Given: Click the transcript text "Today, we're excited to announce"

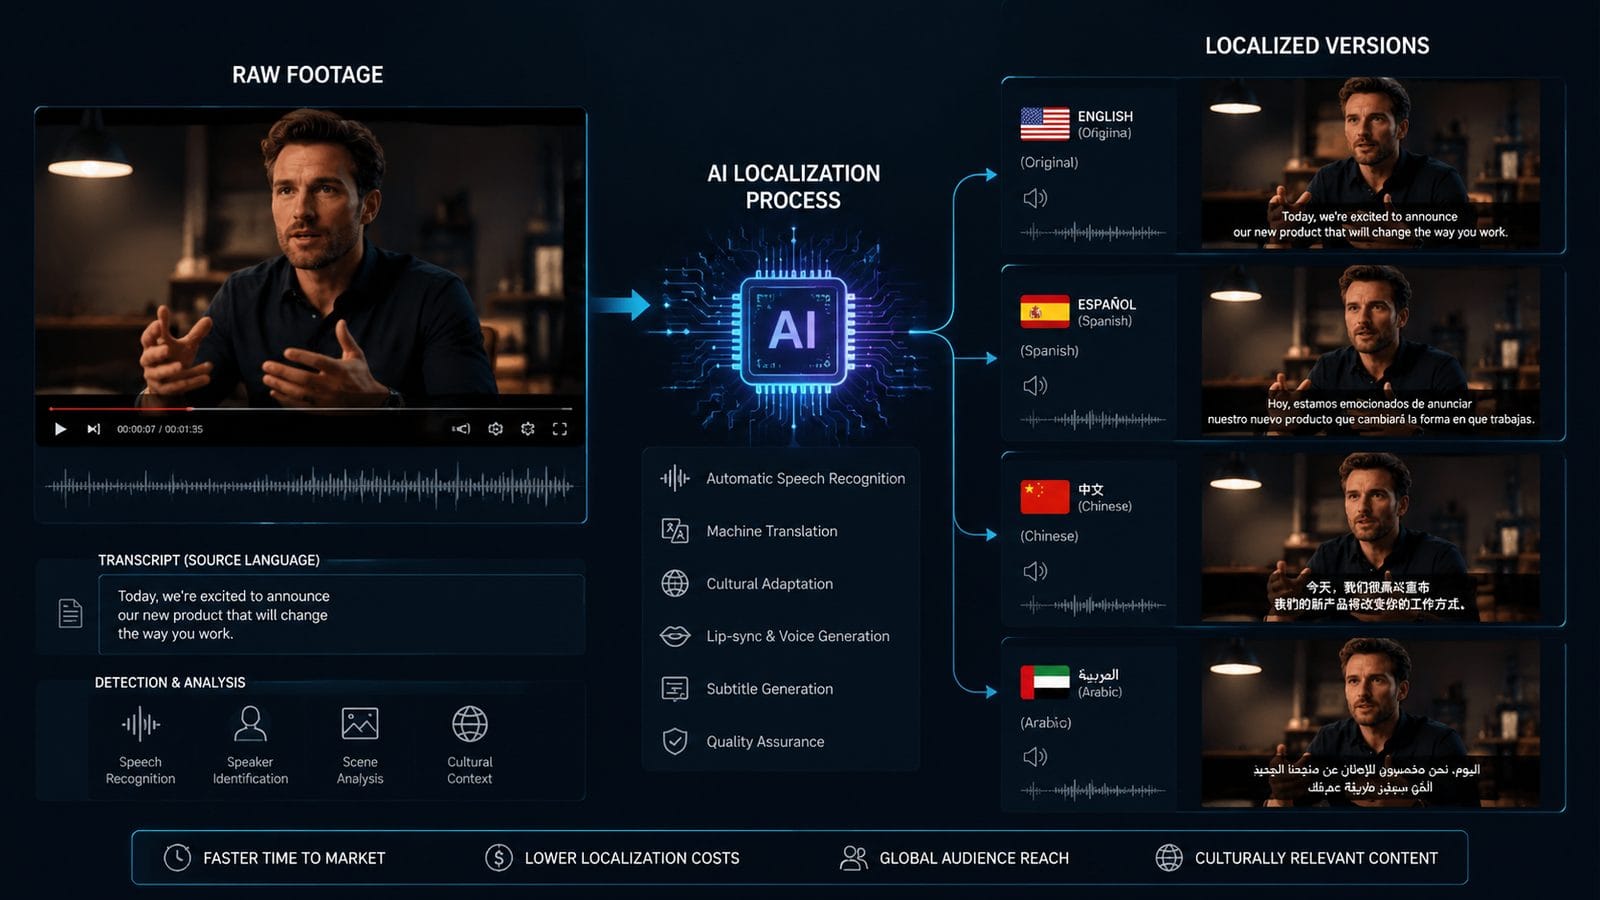Looking at the screenshot, I should click(x=224, y=596).
